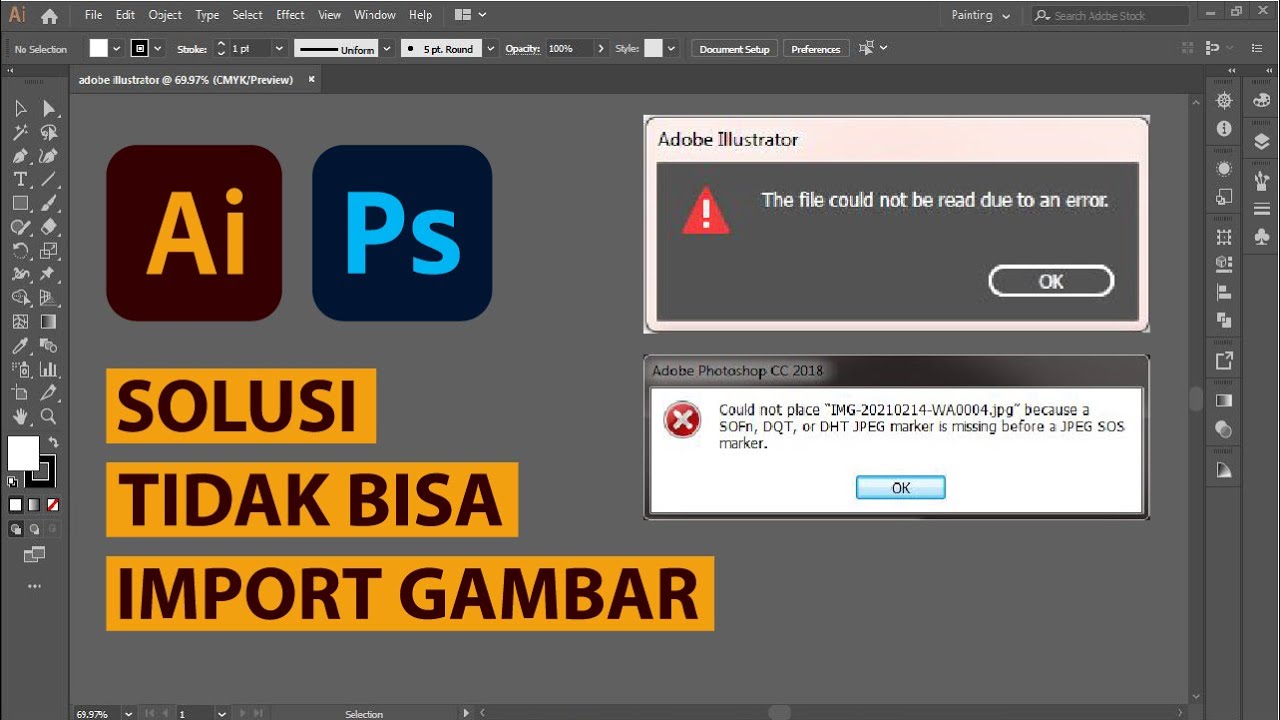Go to Illustrator Home screen icon

49,16
